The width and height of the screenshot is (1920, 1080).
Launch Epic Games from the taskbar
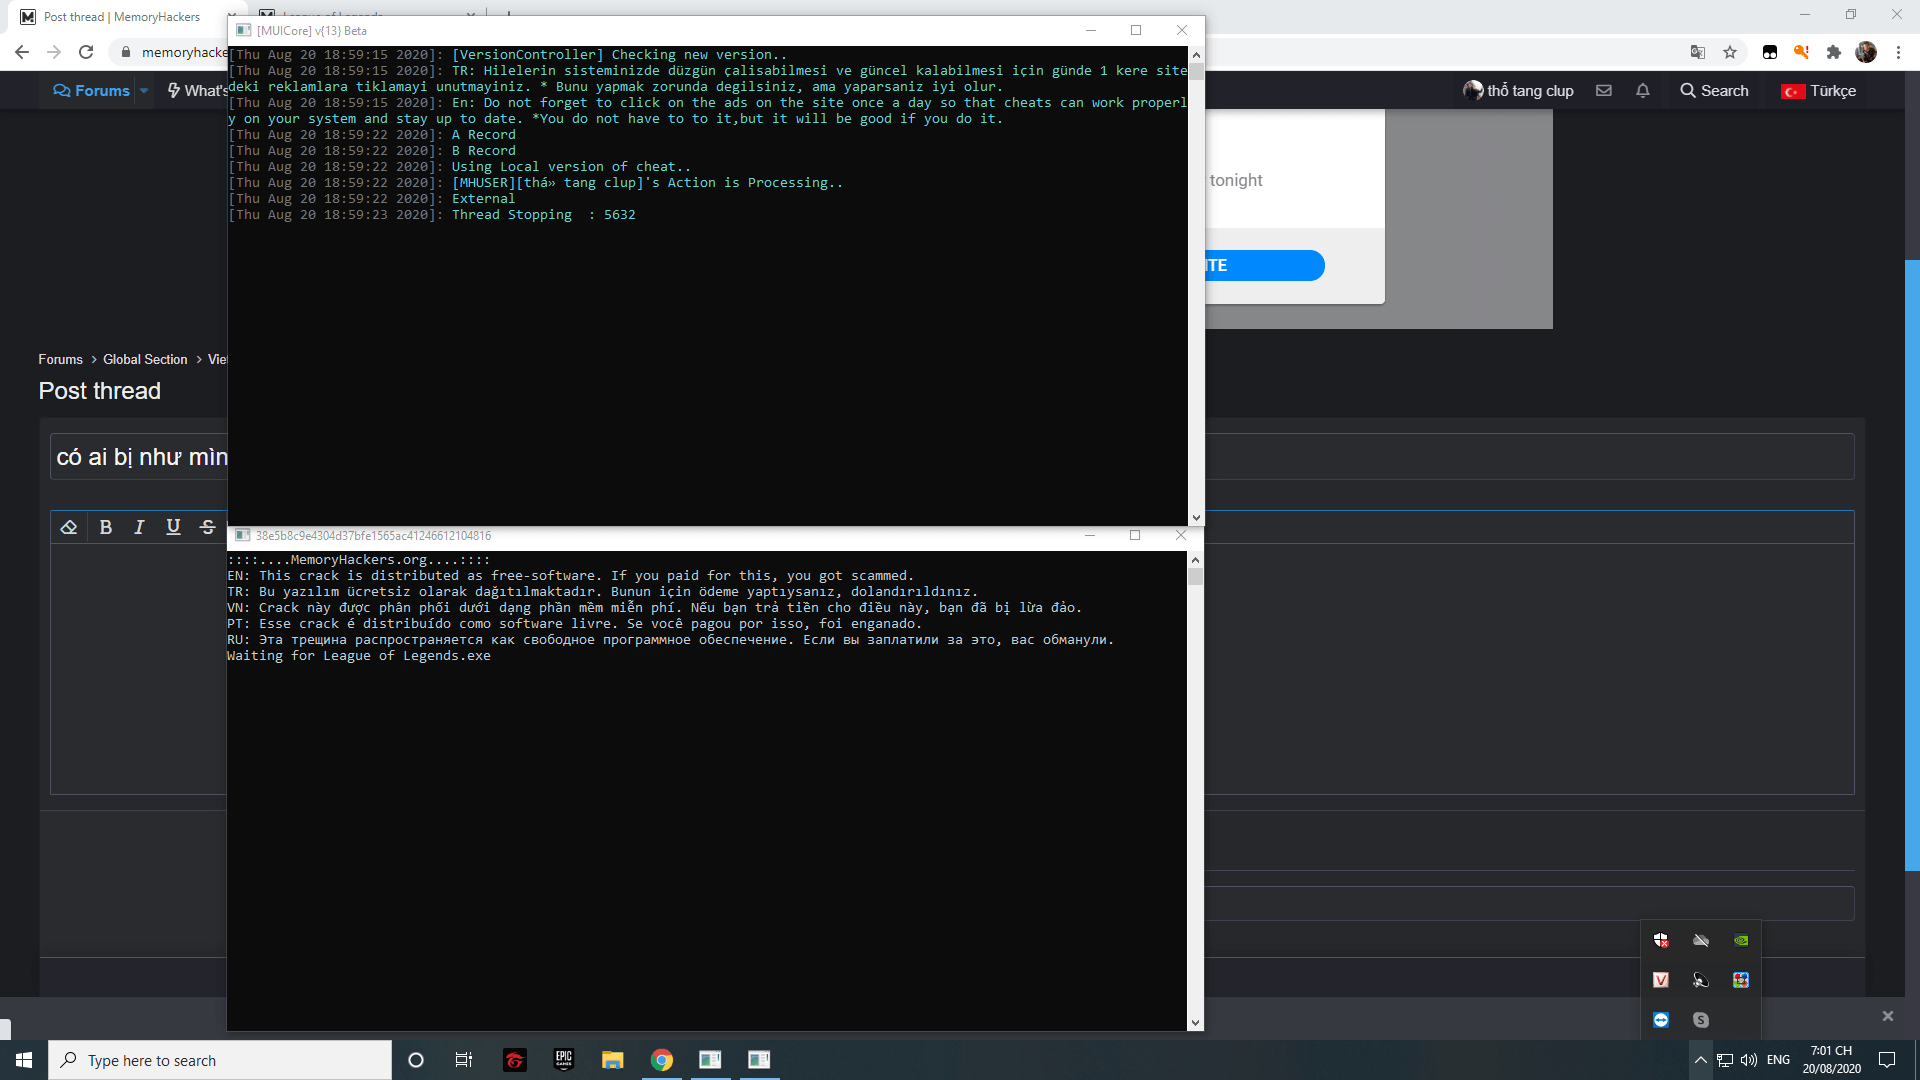click(564, 1060)
